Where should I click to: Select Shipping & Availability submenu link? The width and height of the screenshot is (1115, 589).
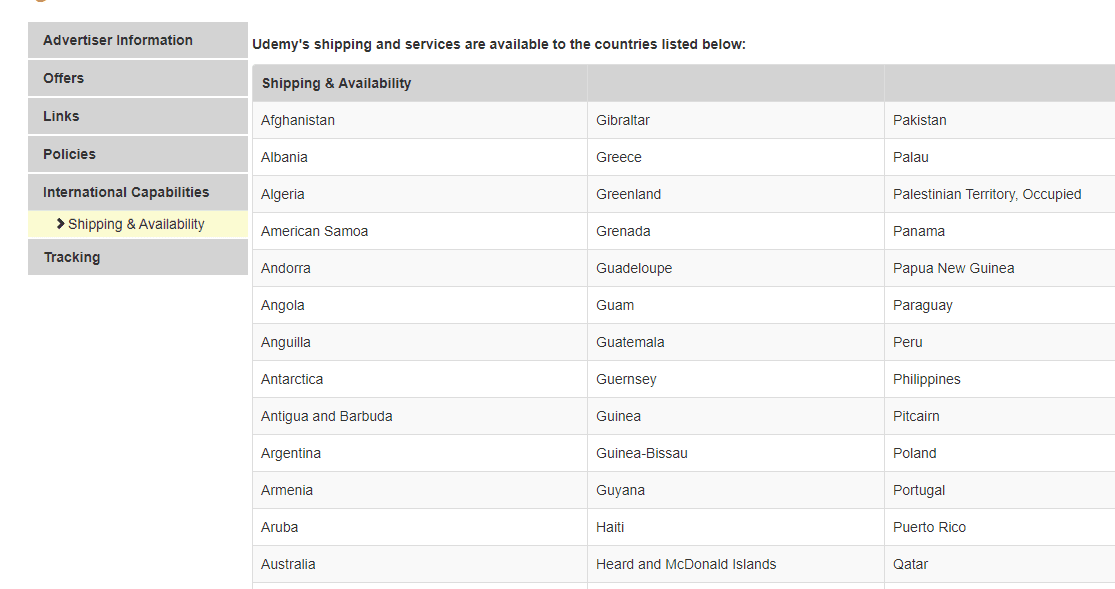point(136,224)
